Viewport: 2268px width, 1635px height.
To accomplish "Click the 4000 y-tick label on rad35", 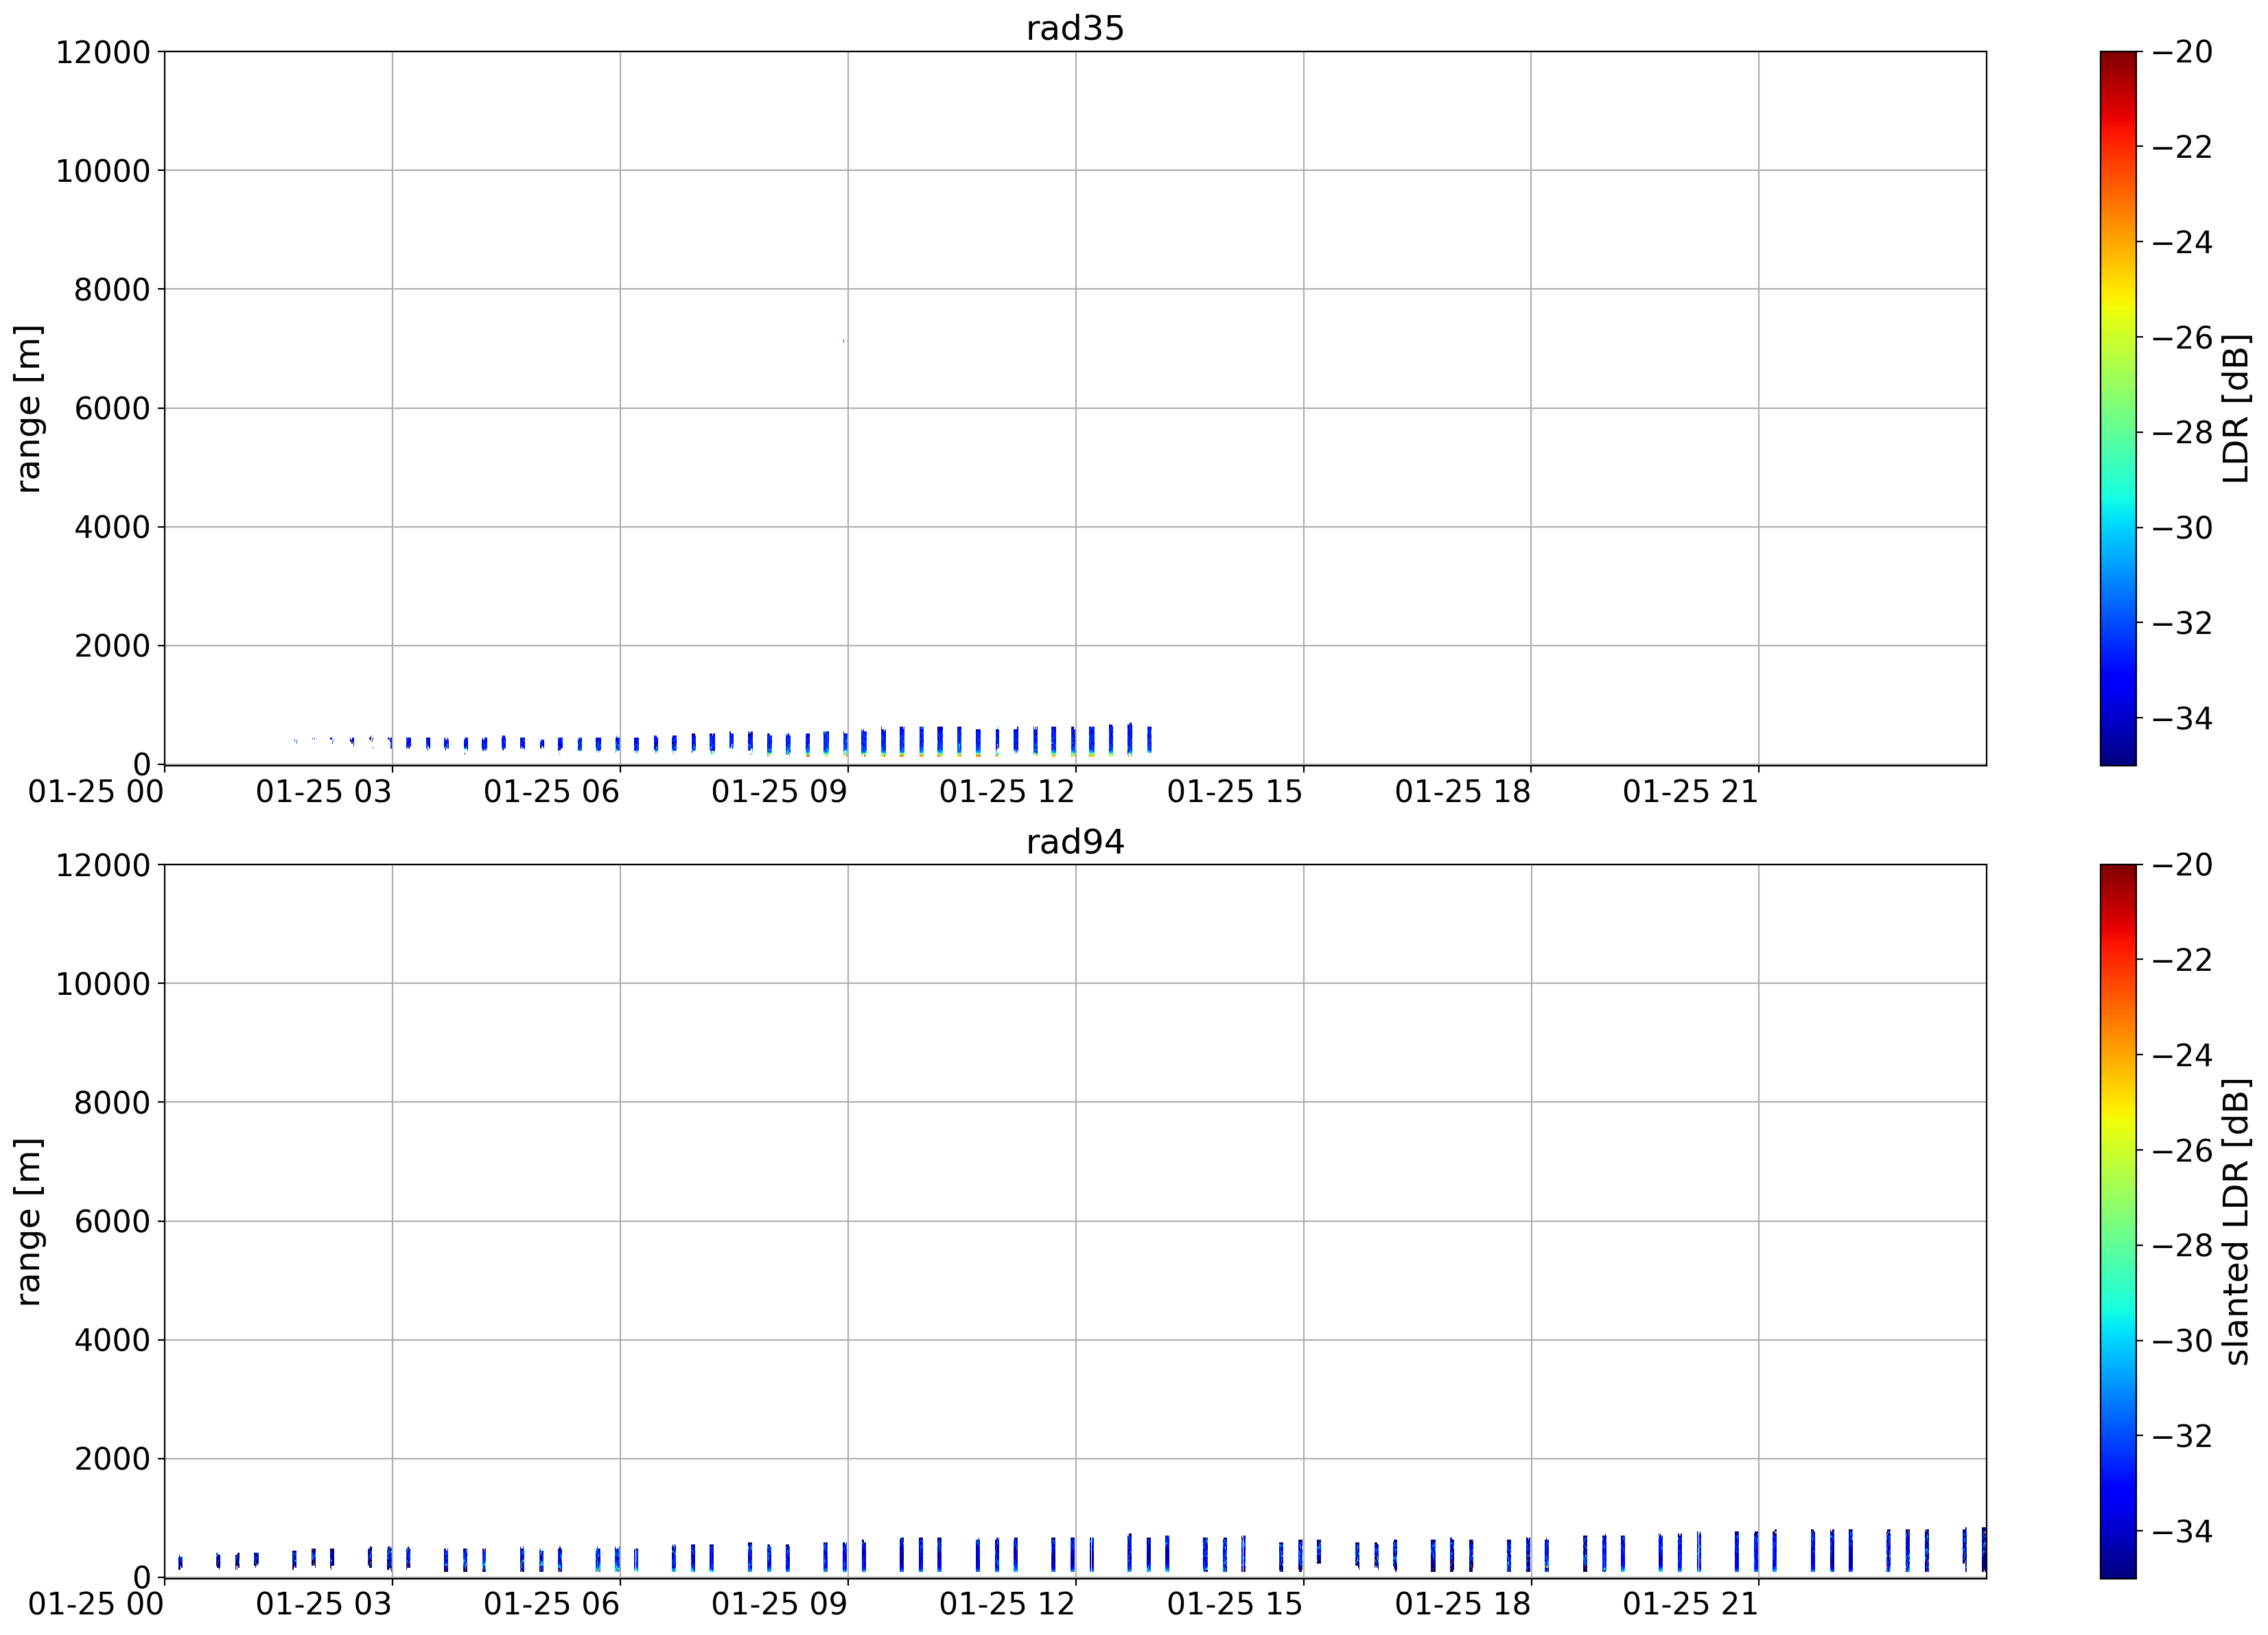I will click(112, 527).
